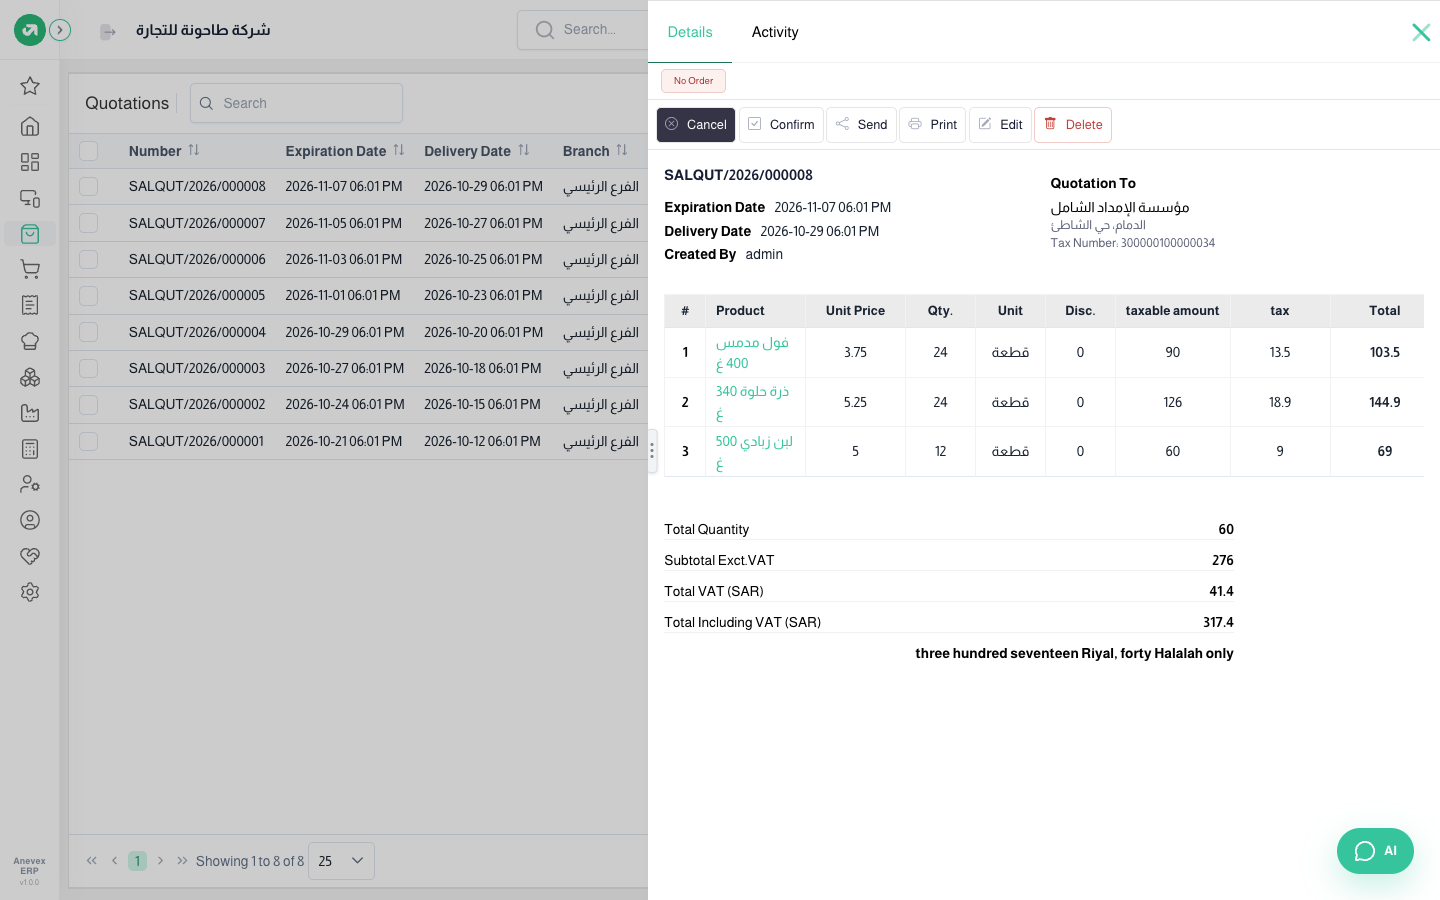Open the user-settings people icon in sidebar
The height and width of the screenshot is (900, 1440).
pyautogui.click(x=30, y=484)
